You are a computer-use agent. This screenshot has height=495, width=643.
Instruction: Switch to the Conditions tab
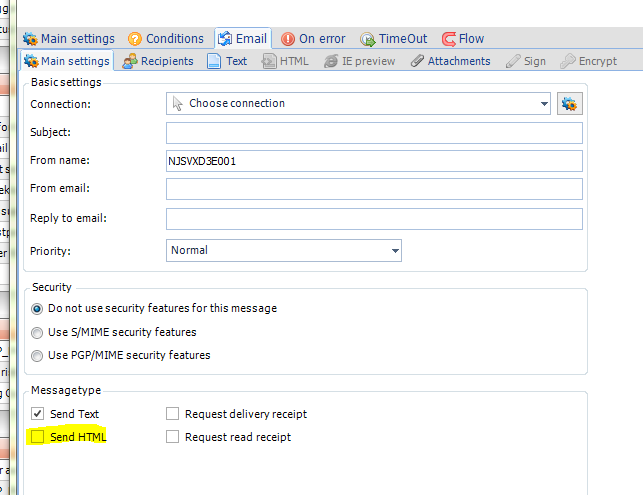tap(165, 39)
